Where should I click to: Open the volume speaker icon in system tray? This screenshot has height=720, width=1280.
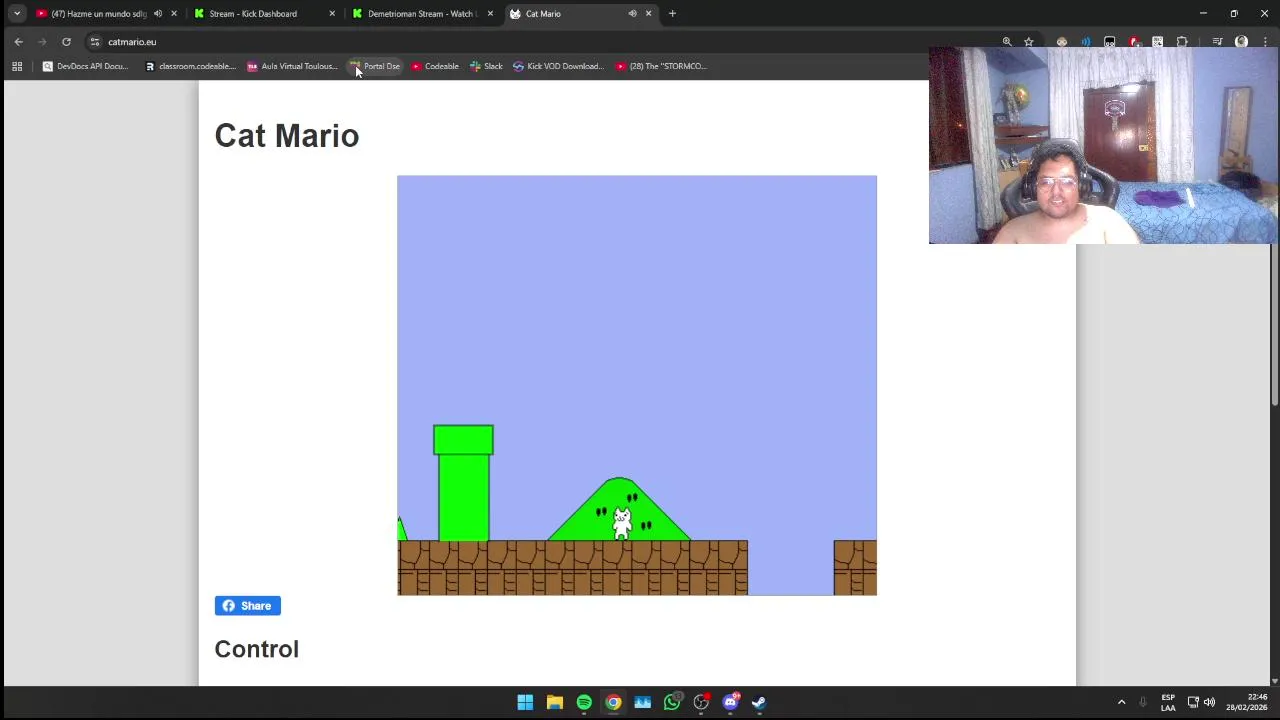pyautogui.click(x=1209, y=702)
